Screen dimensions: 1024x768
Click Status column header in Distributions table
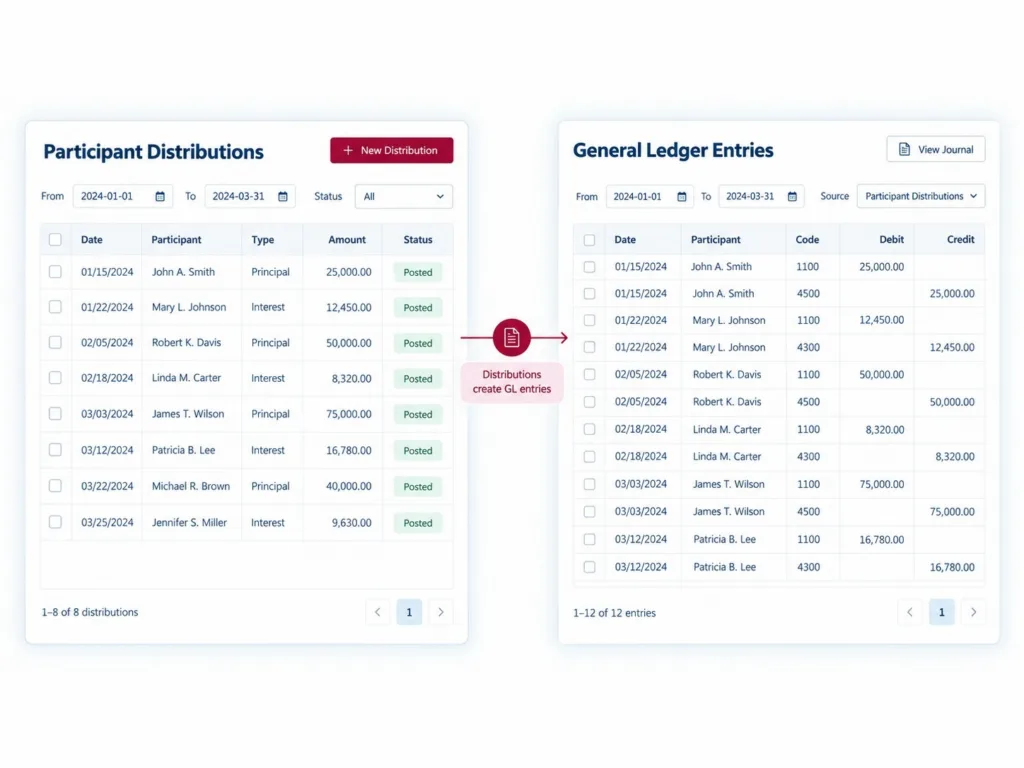pos(418,240)
